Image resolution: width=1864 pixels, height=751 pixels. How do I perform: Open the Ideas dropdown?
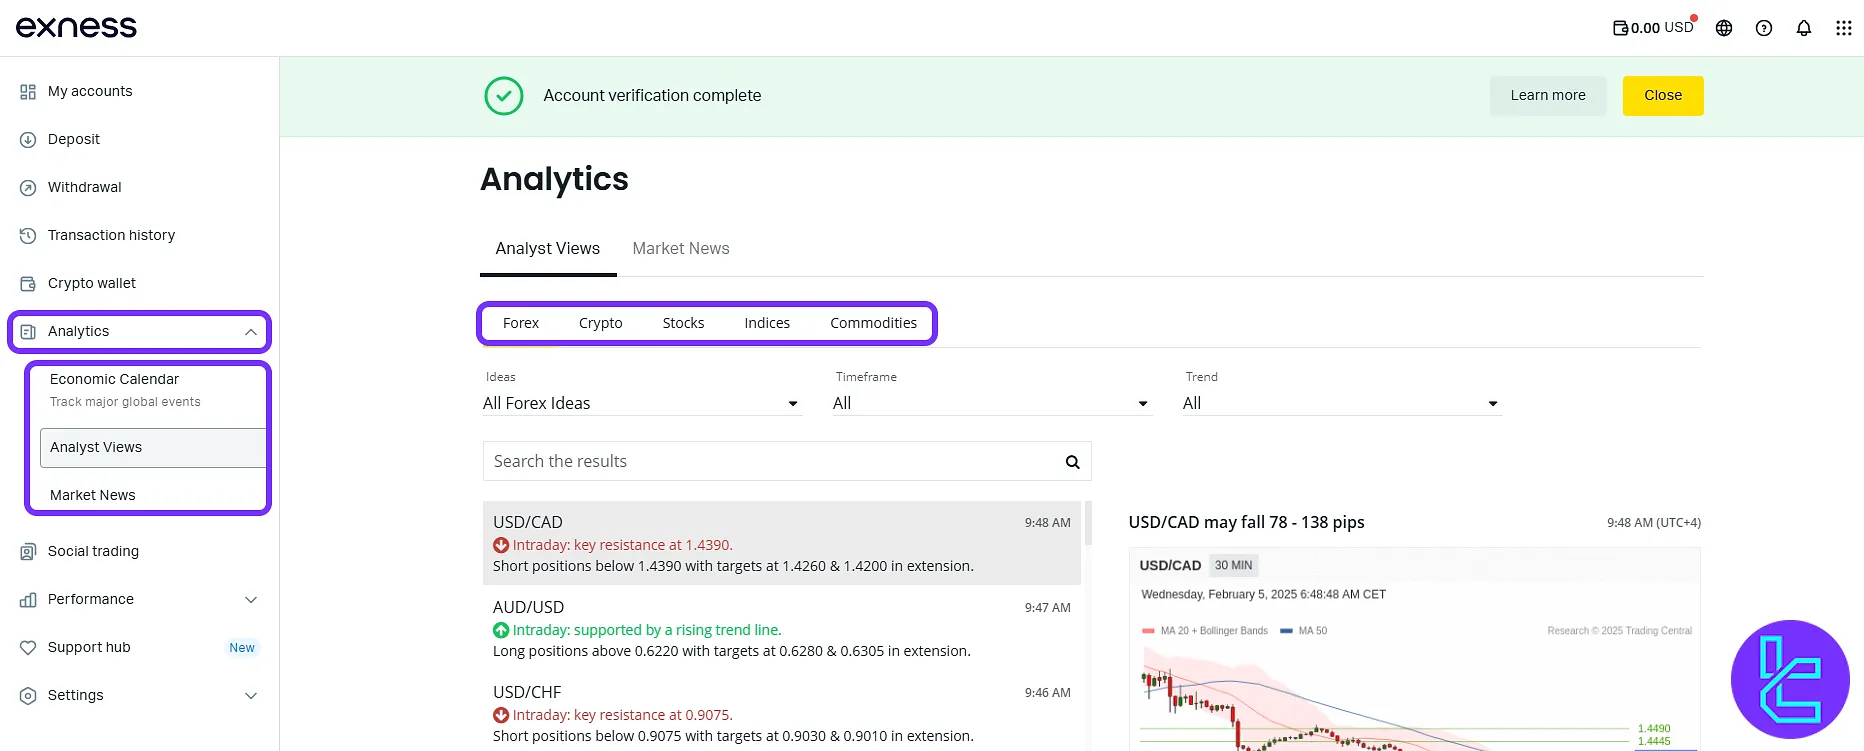[642, 403]
